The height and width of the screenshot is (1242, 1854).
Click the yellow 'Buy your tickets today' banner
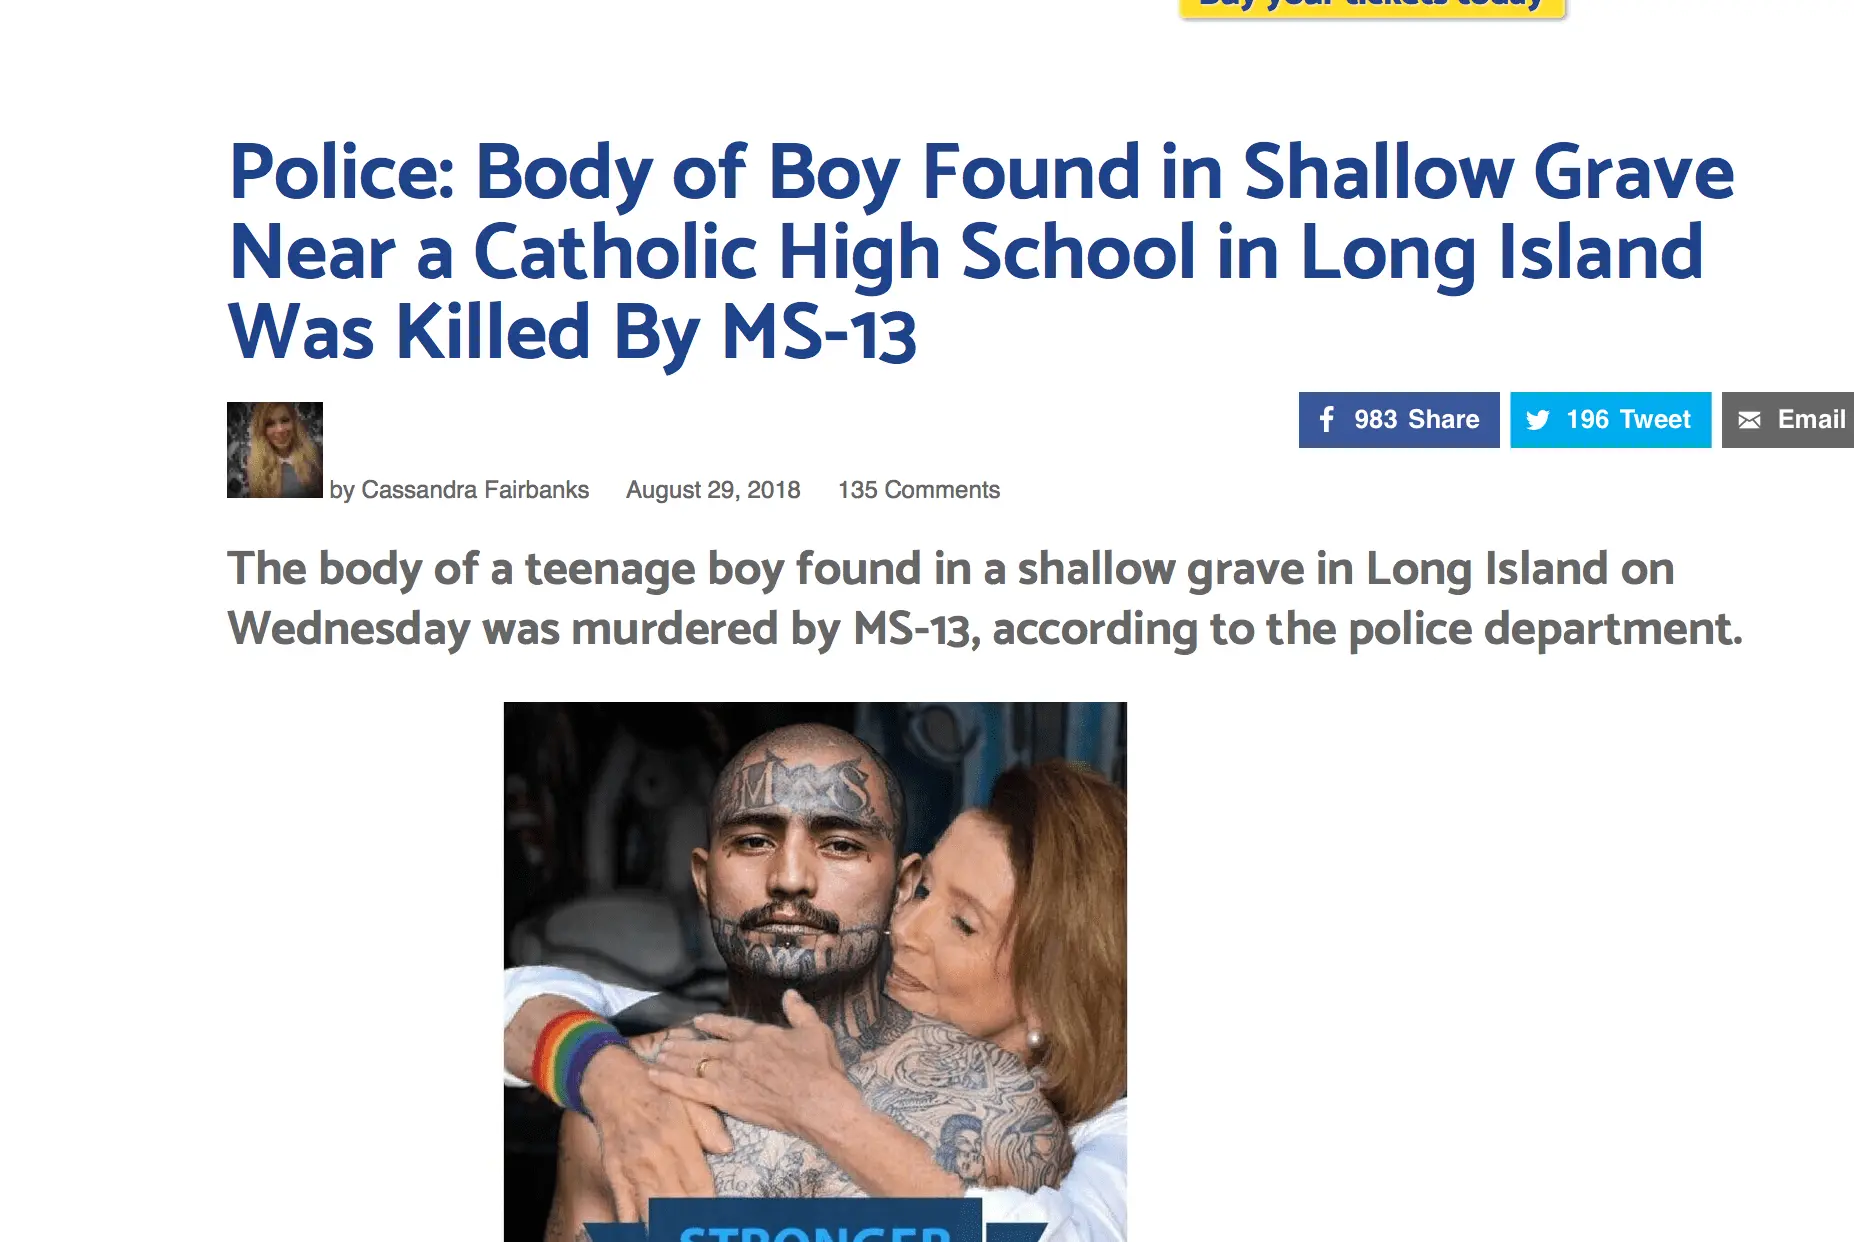coord(1372,8)
